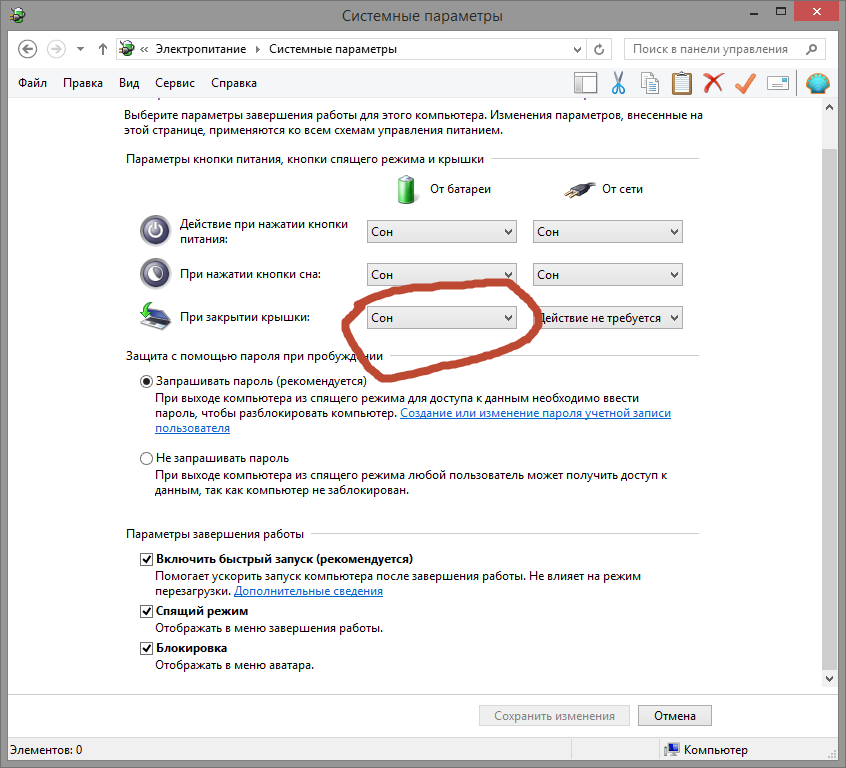The width and height of the screenshot is (846, 768).
Task: Click the refresh icon in address bar
Action: (599, 49)
